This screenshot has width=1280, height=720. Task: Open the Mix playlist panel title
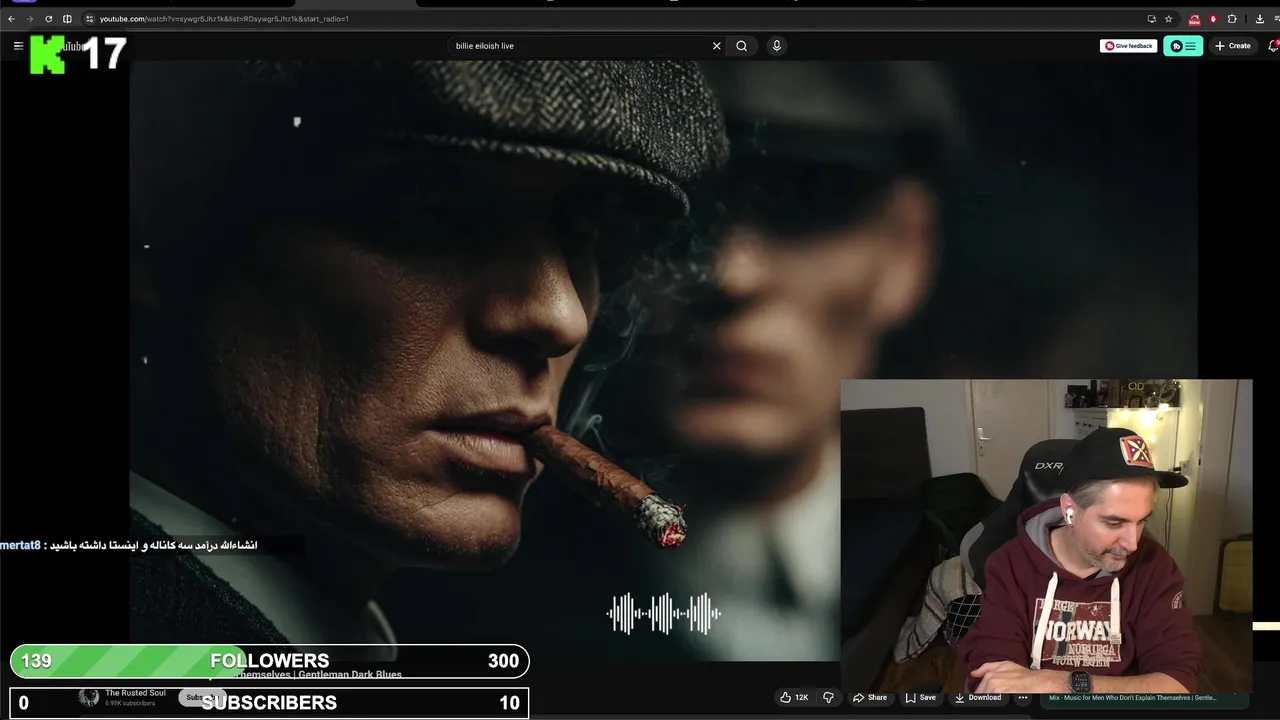(x=1133, y=697)
